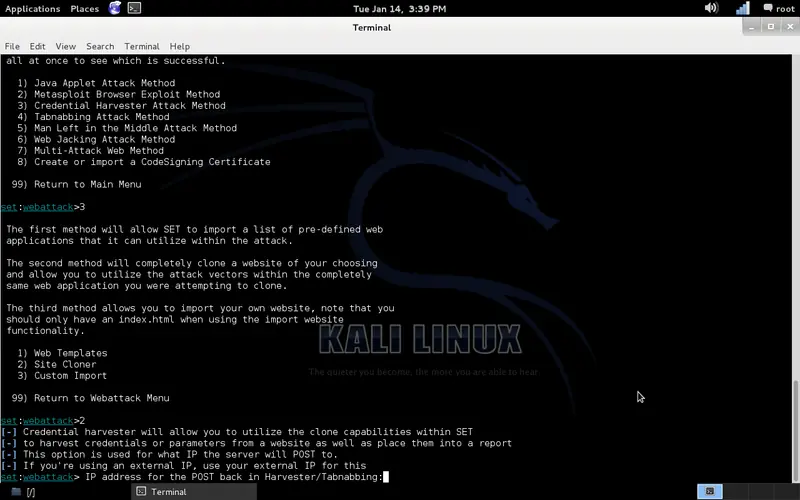Open the volume speaker icon

point(711,8)
